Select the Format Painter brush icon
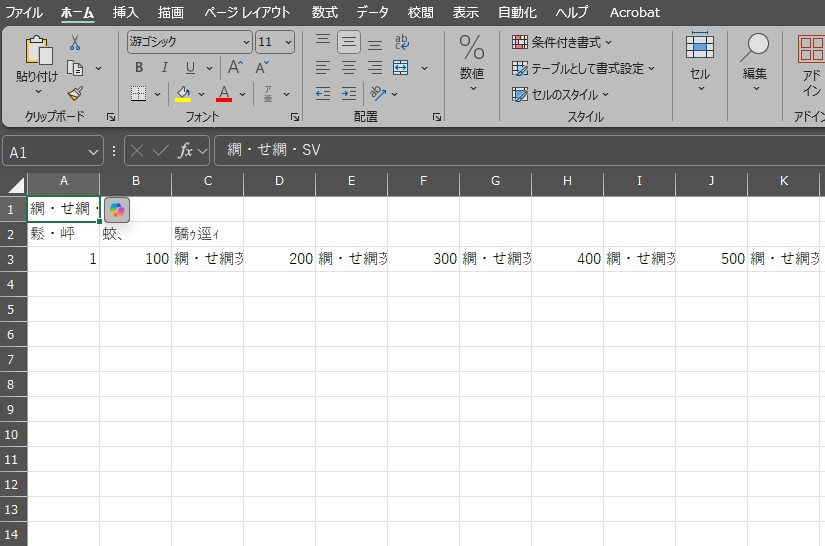Screen dimensions: 825x546 click(75, 94)
